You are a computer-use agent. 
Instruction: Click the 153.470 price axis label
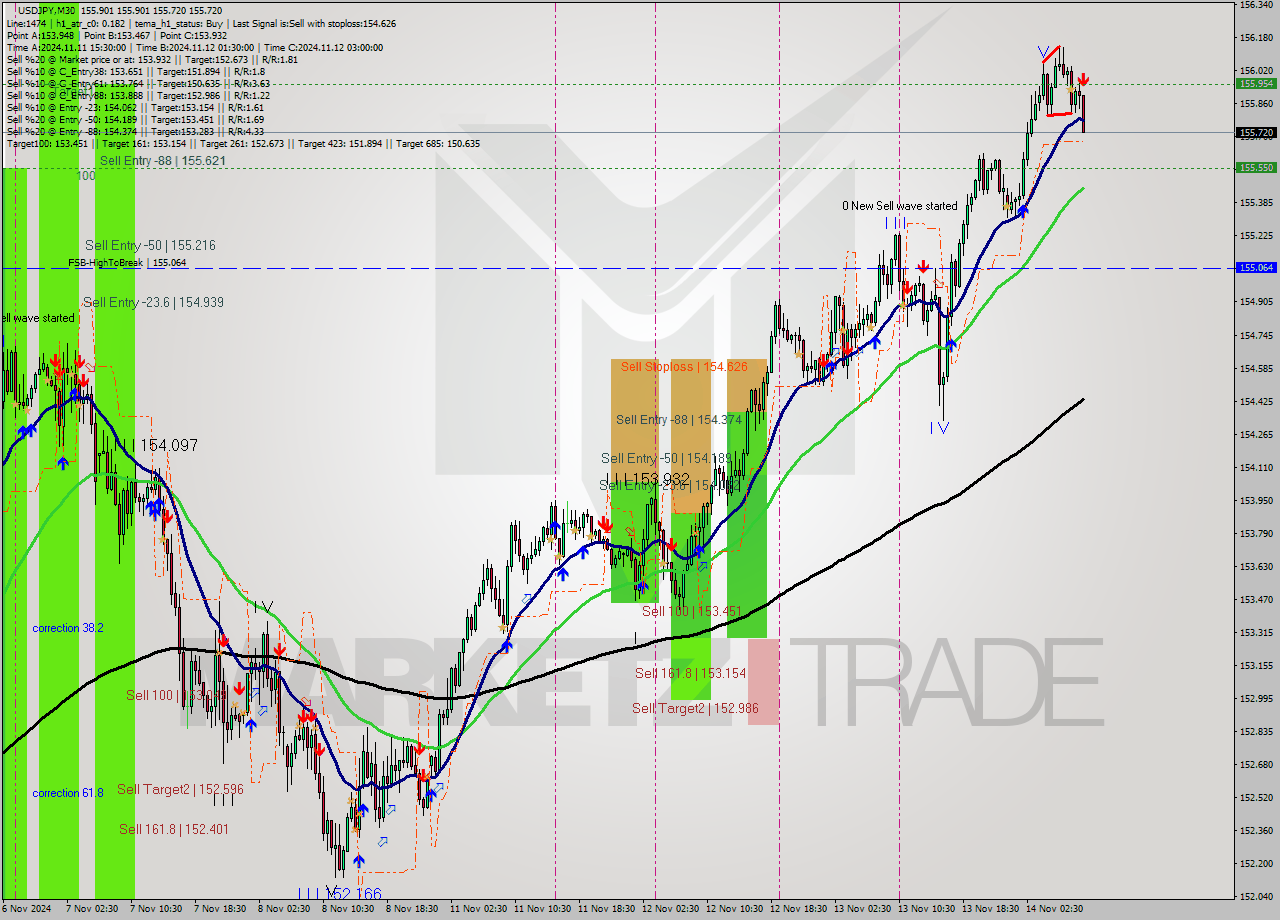(x=1256, y=599)
